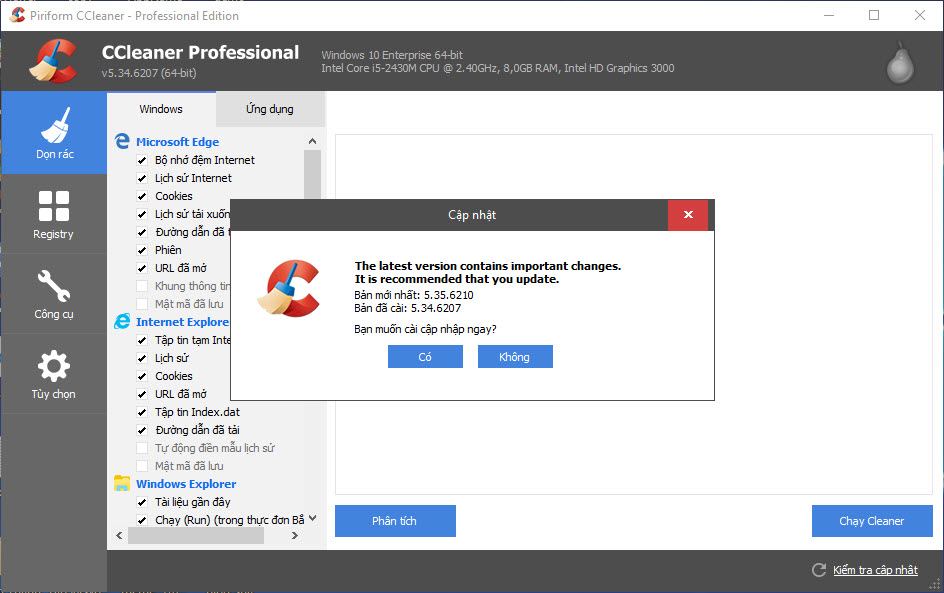
Task: Click Không to decline the update
Action: click(515, 356)
